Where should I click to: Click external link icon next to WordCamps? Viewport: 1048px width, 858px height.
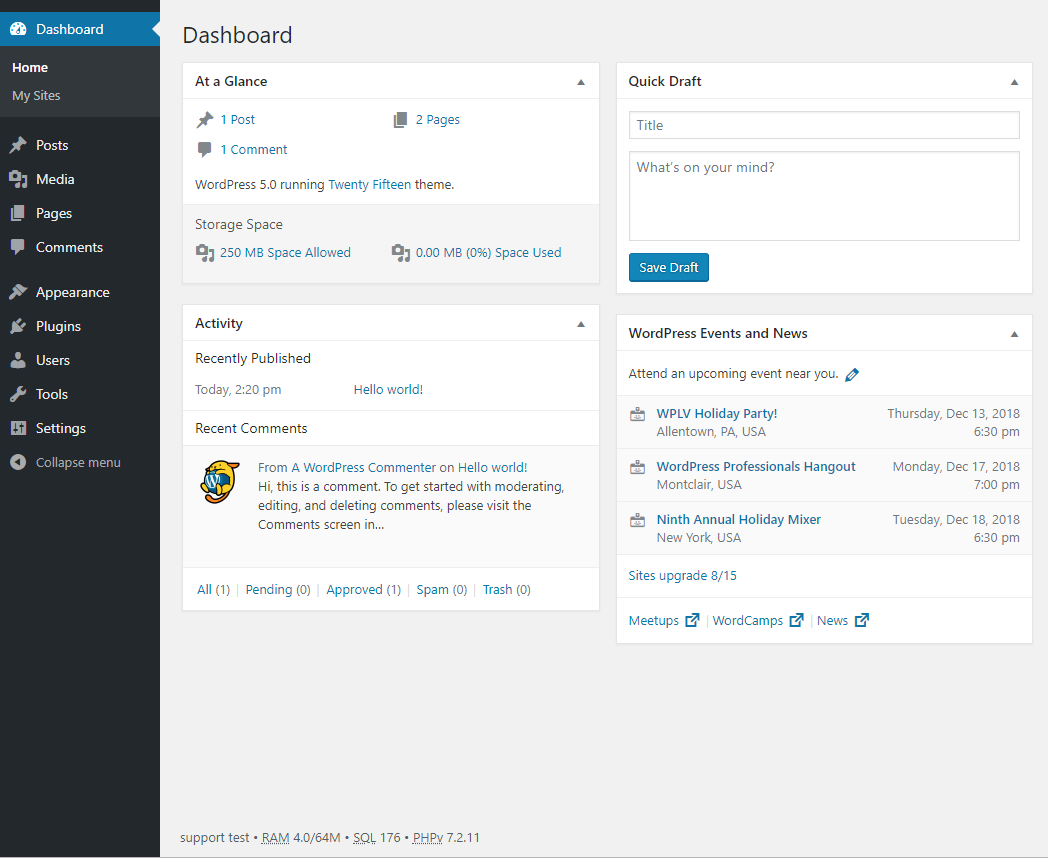coord(796,620)
